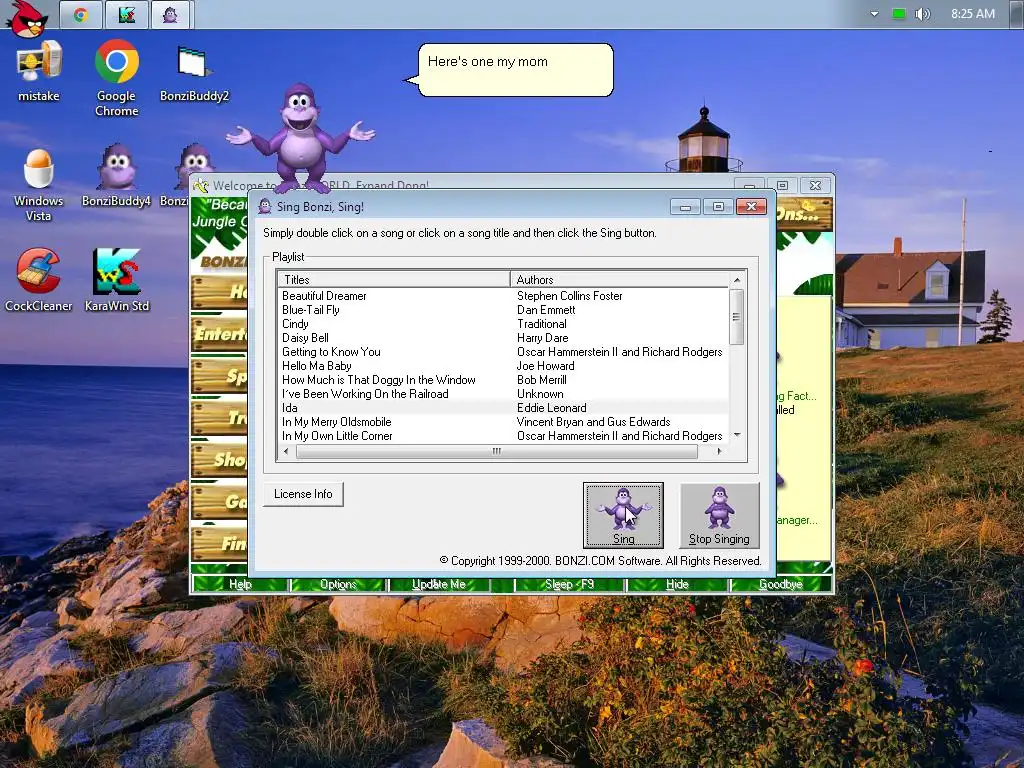1024x768 pixels.
Task: Click Hide in Bonzi bottom bar
Action: [x=677, y=584]
